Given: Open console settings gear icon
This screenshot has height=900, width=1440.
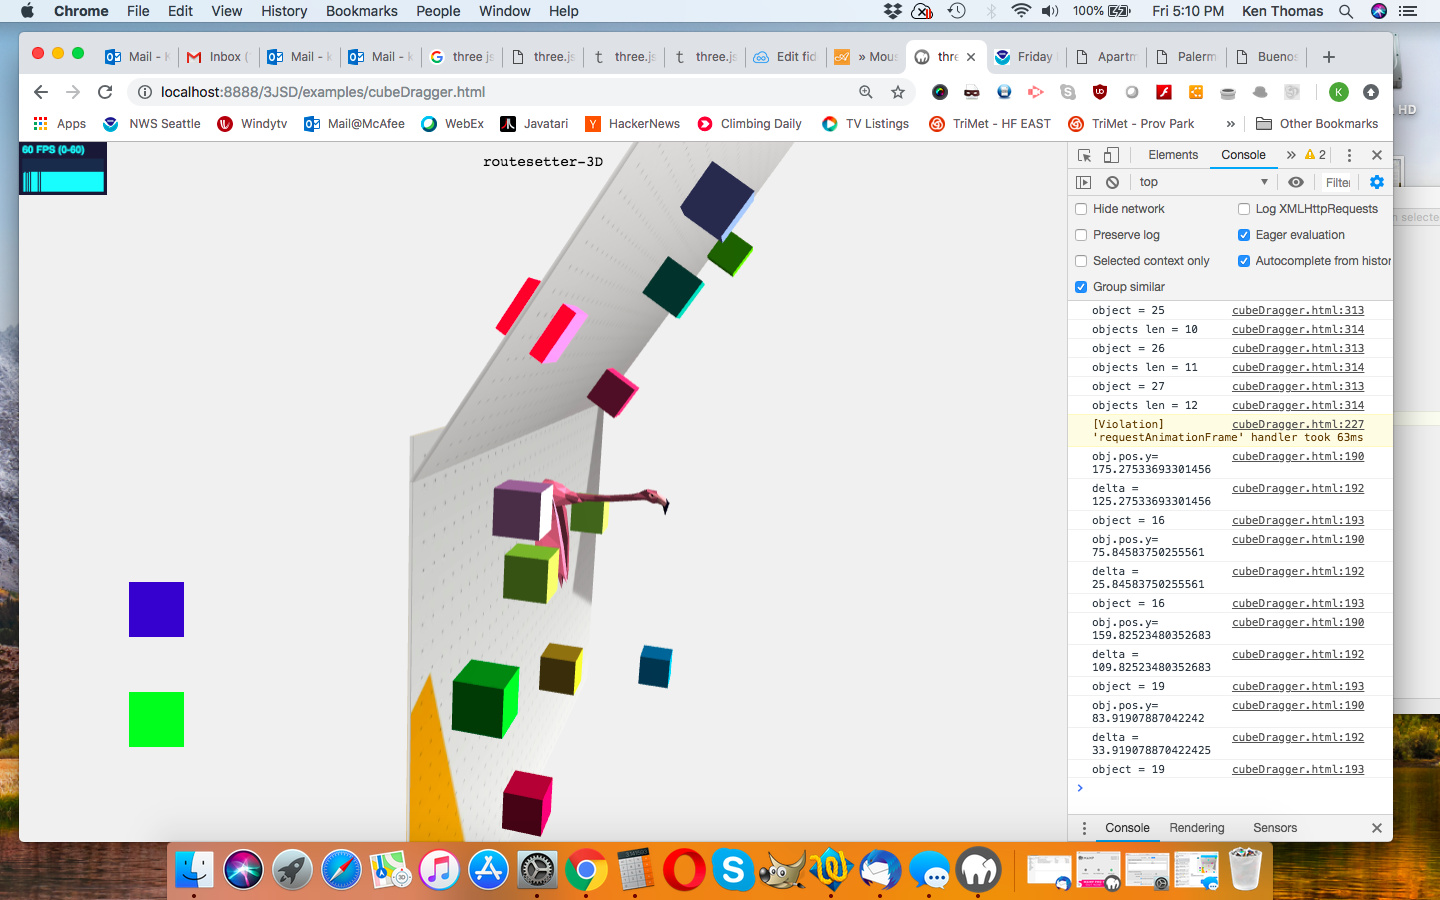Looking at the screenshot, I should (x=1377, y=182).
